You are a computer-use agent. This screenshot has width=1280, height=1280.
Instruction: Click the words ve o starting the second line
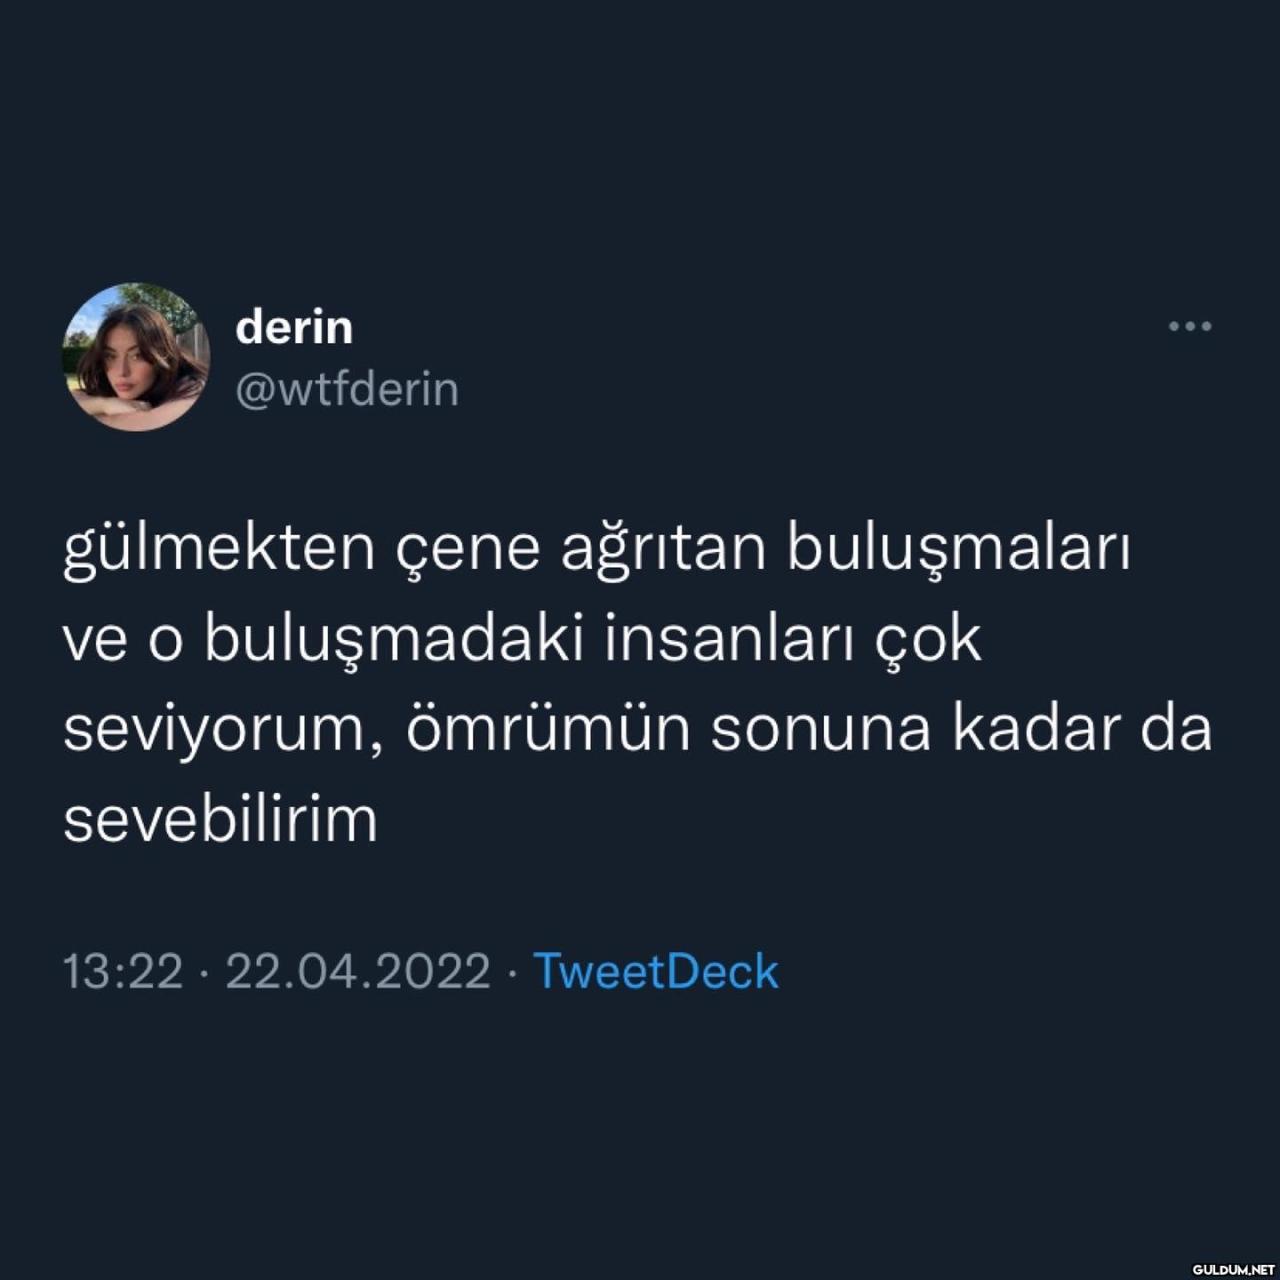tap(124, 643)
